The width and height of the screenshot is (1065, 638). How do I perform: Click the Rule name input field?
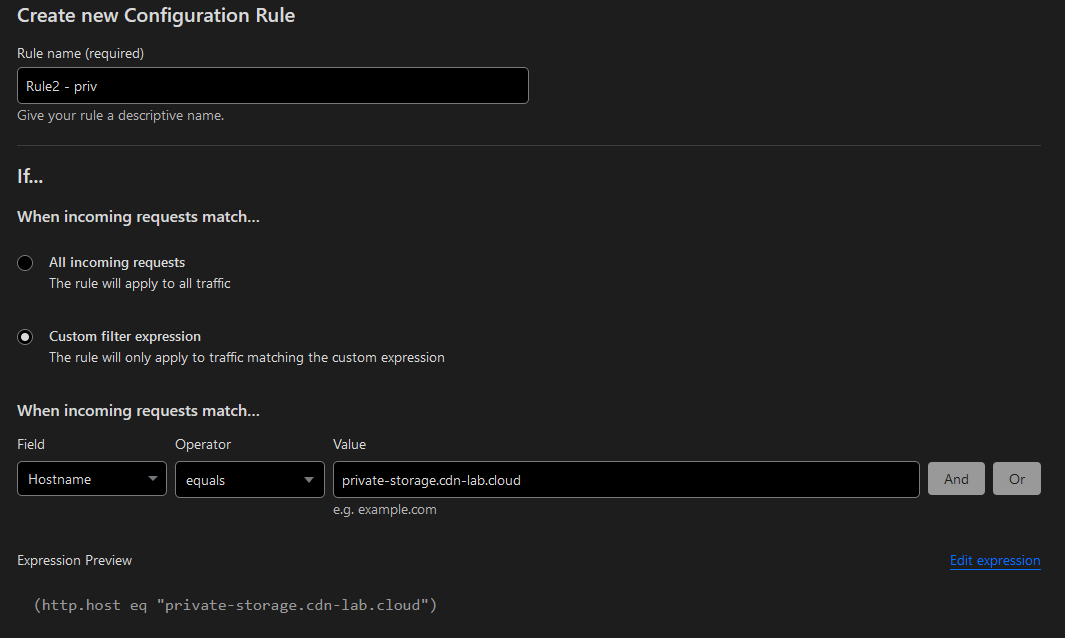pos(272,86)
